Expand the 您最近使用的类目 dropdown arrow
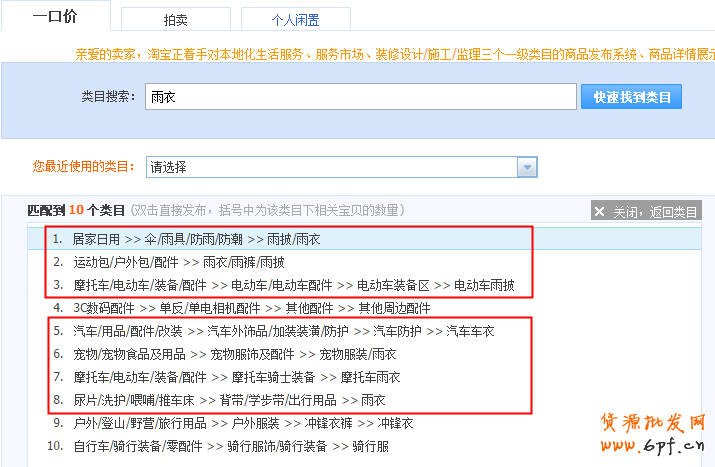Image resolution: width=715 pixels, height=467 pixels. 527,167
